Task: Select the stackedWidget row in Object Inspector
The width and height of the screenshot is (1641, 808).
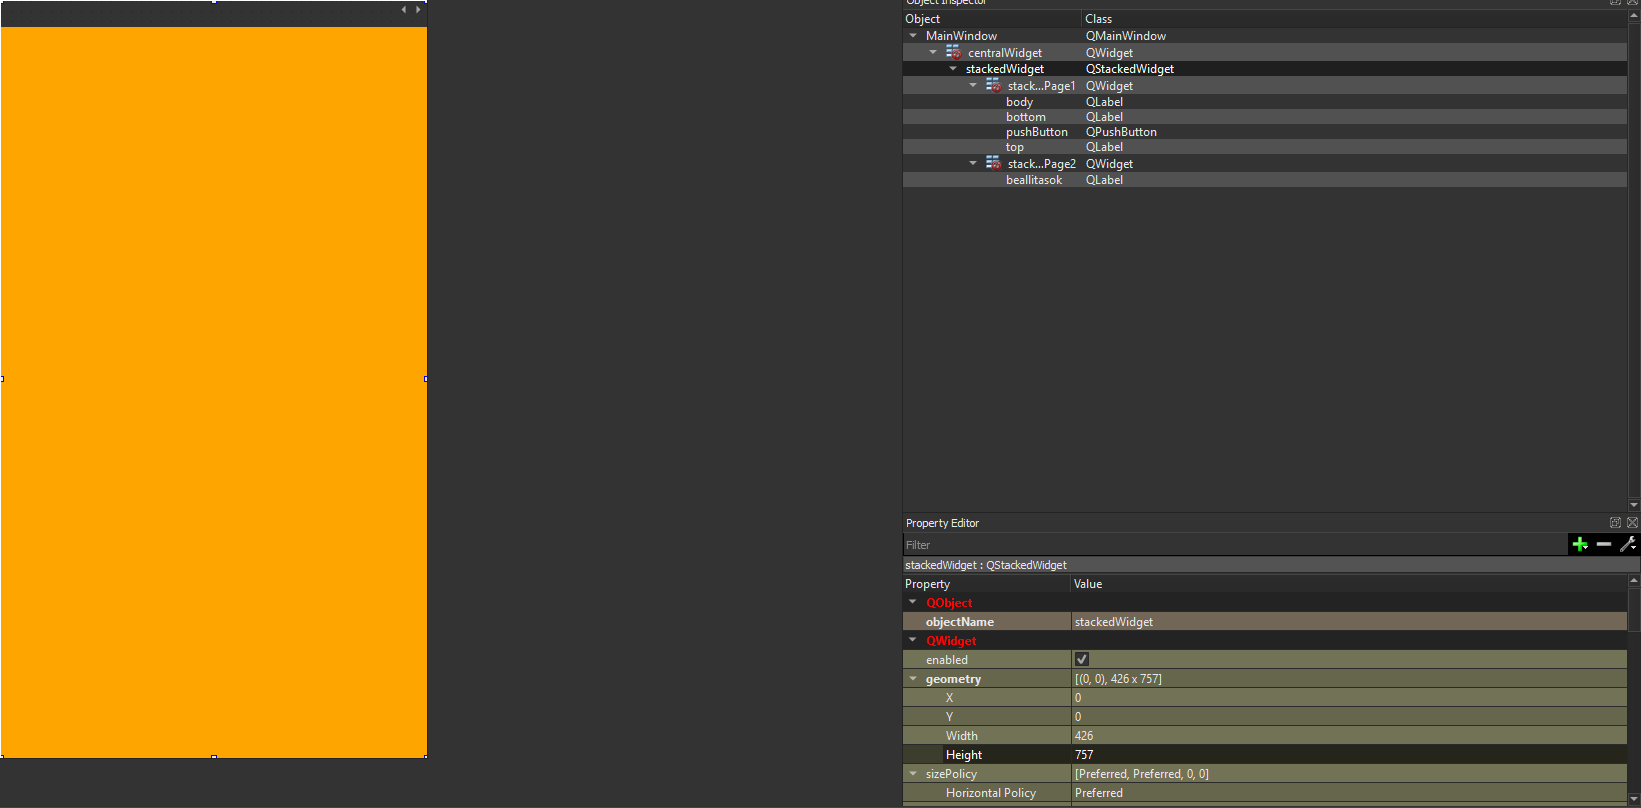Action: click(1265, 69)
